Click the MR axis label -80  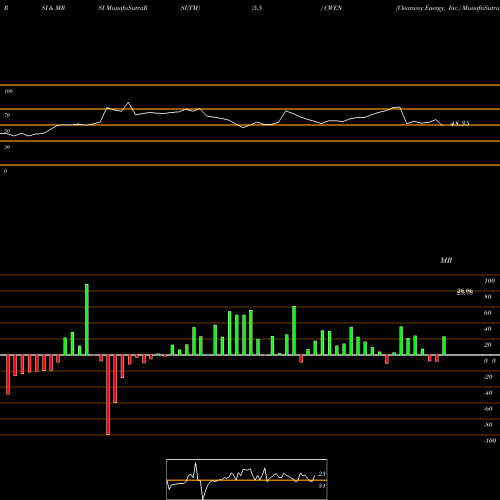488,425
